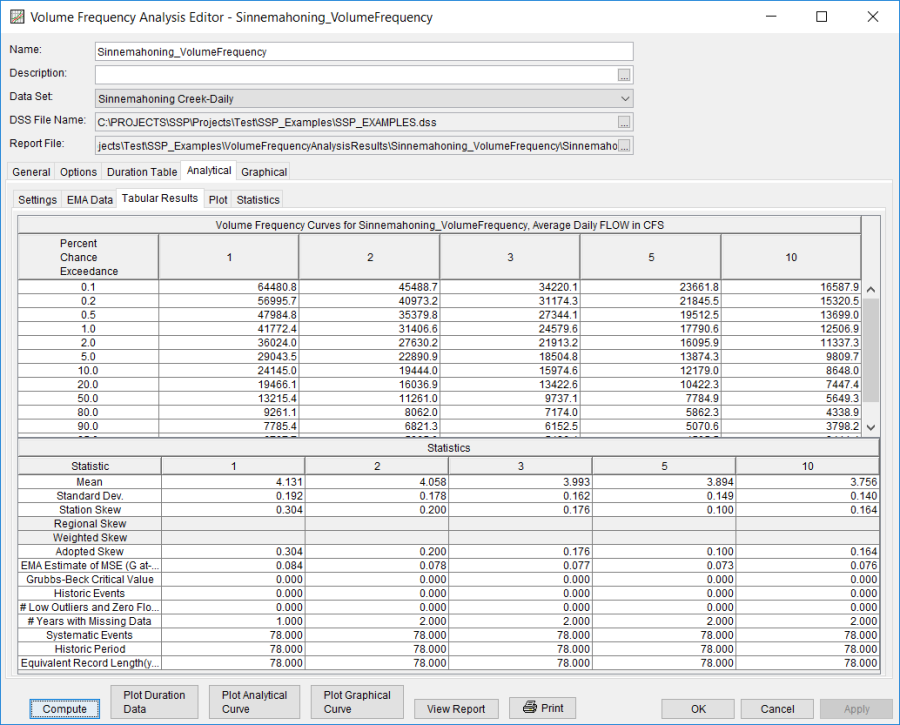Click frequency table scrollbar down arrow
The width and height of the screenshot is (900, 725).
pos(871,427)
